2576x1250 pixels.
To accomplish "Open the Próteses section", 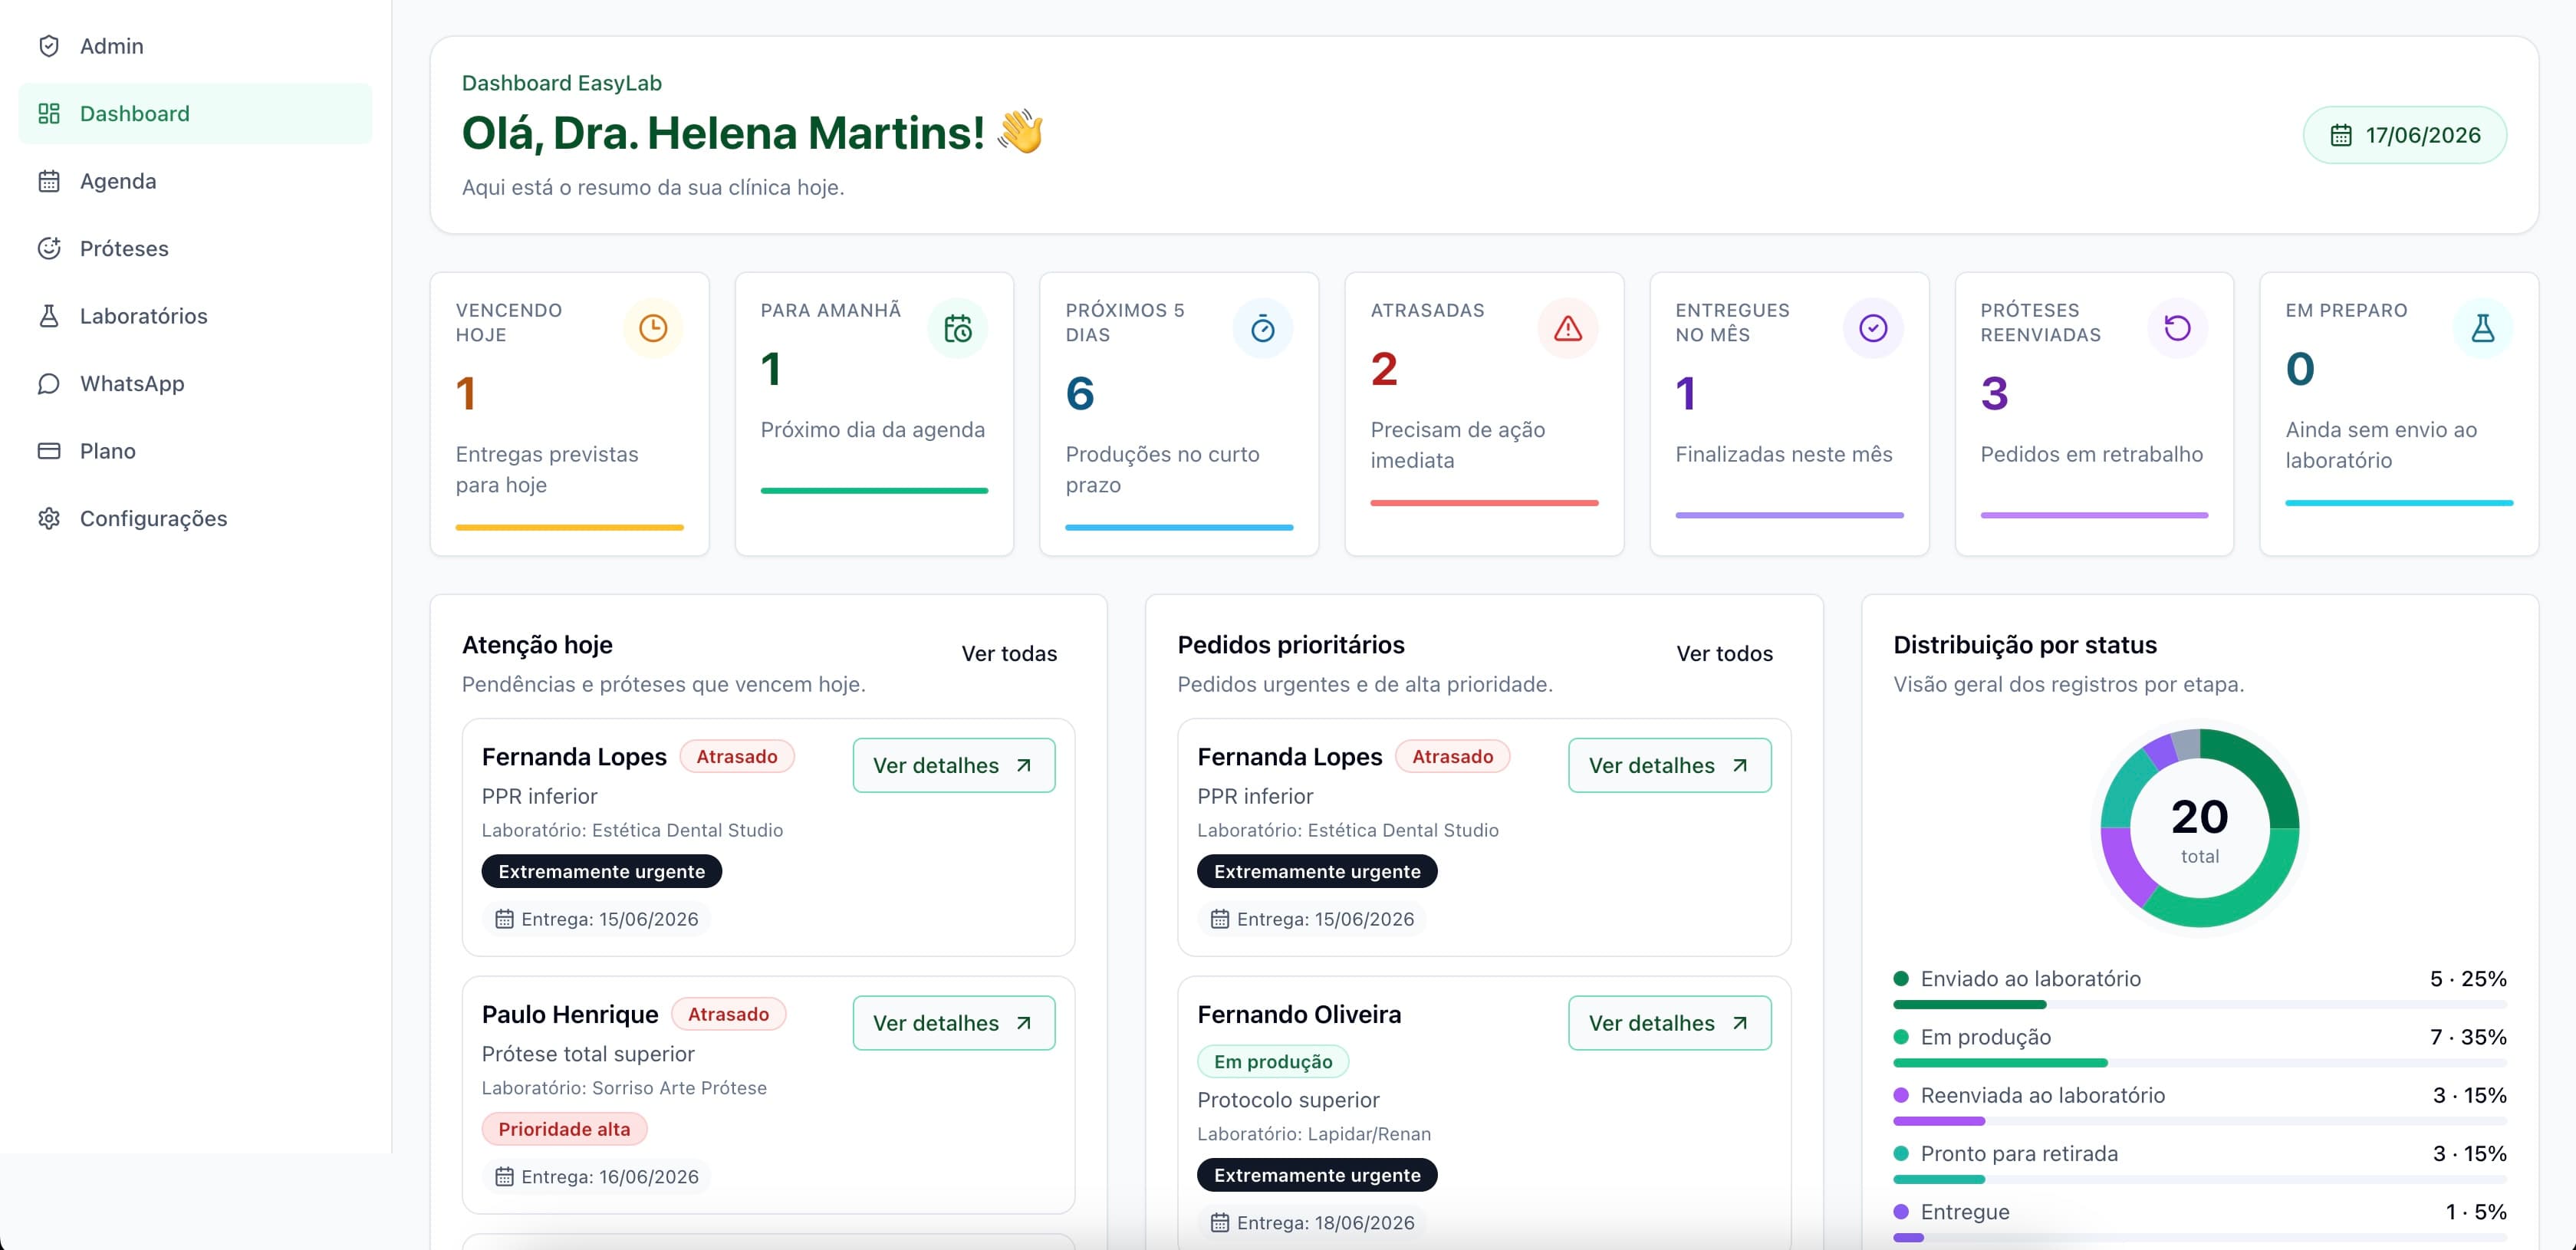I will (195, 248).
